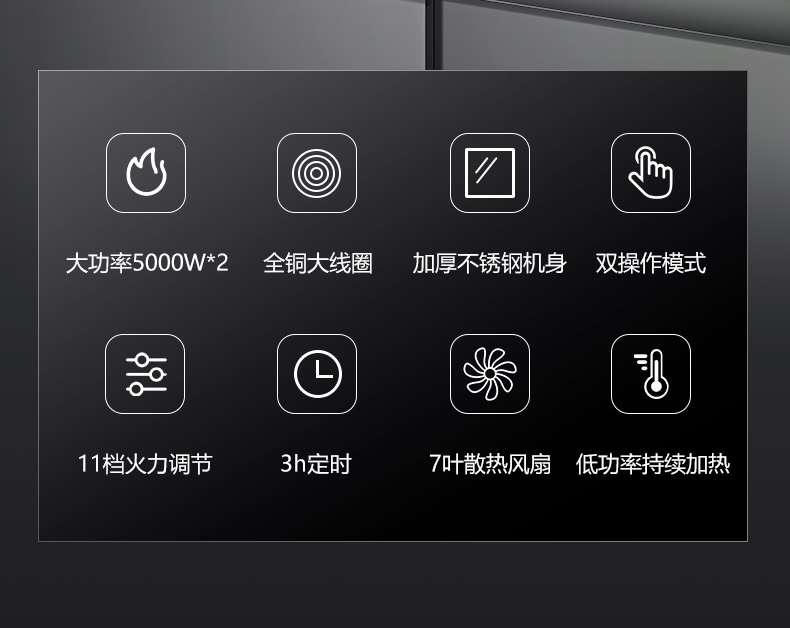Viewport: 790px width, 628px height.
Task: Click the vertical black pole above the panel
Action: [433, 35]
